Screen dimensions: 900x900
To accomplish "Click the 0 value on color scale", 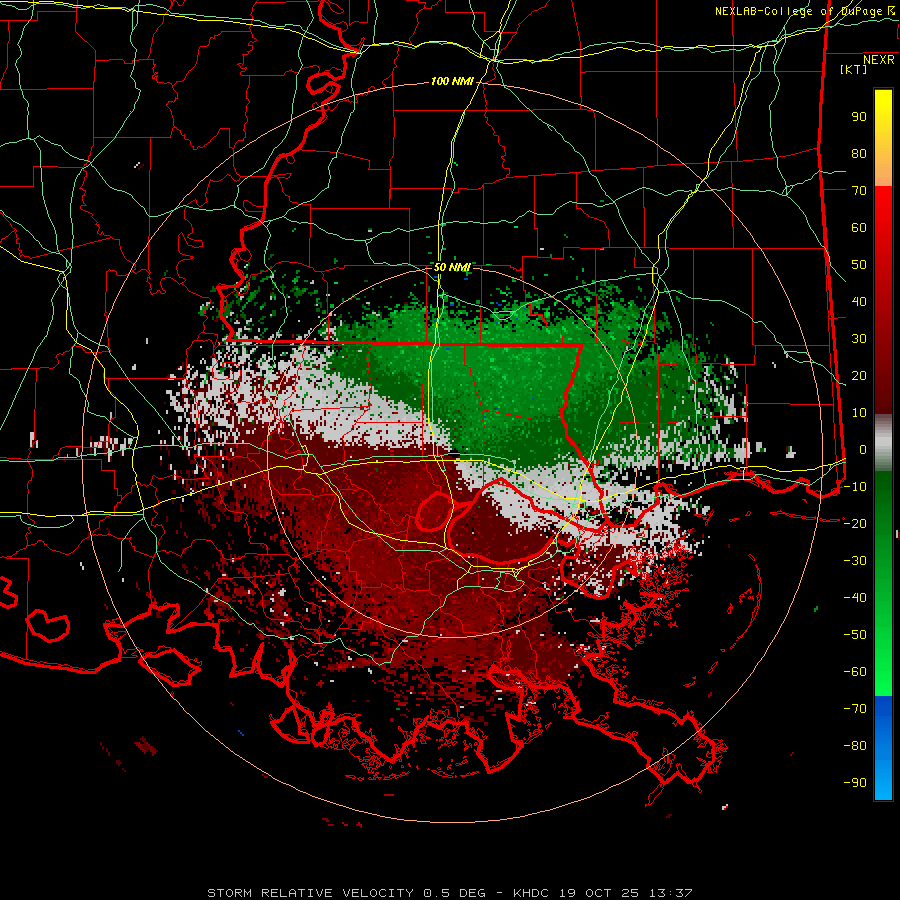I will point(863,450).
